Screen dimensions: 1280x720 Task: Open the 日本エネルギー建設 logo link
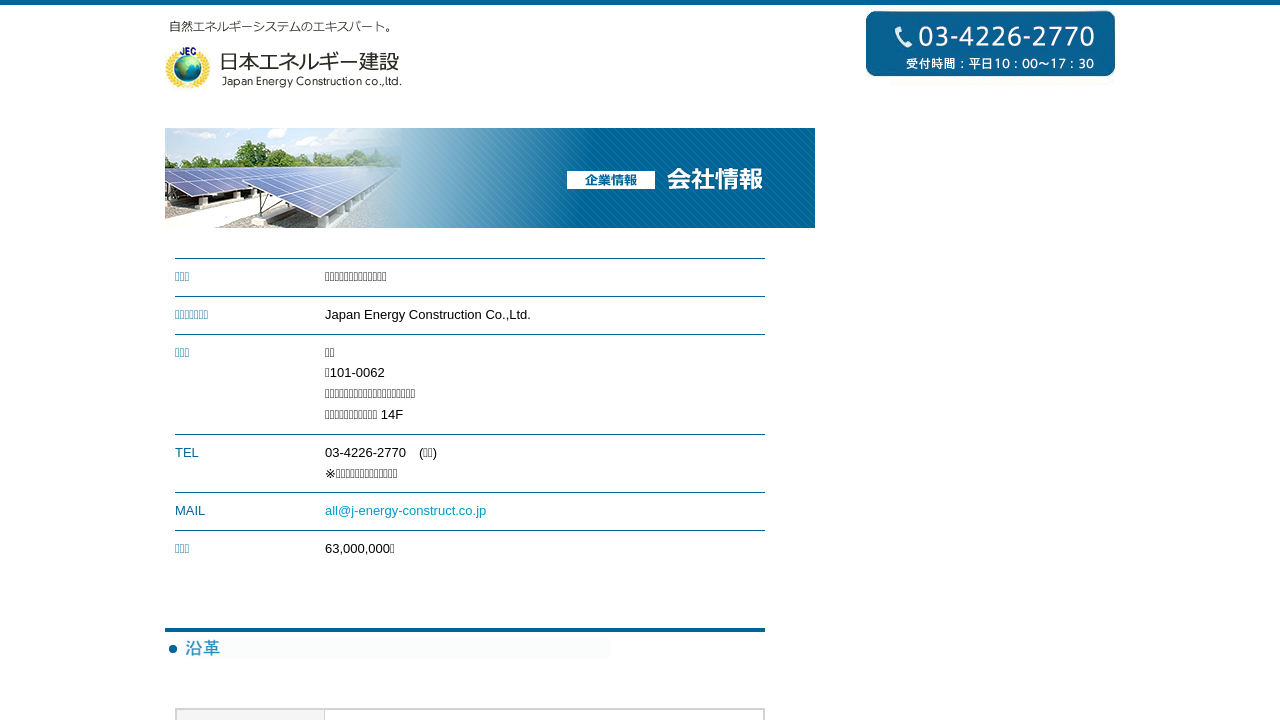[x=310, y=69]
